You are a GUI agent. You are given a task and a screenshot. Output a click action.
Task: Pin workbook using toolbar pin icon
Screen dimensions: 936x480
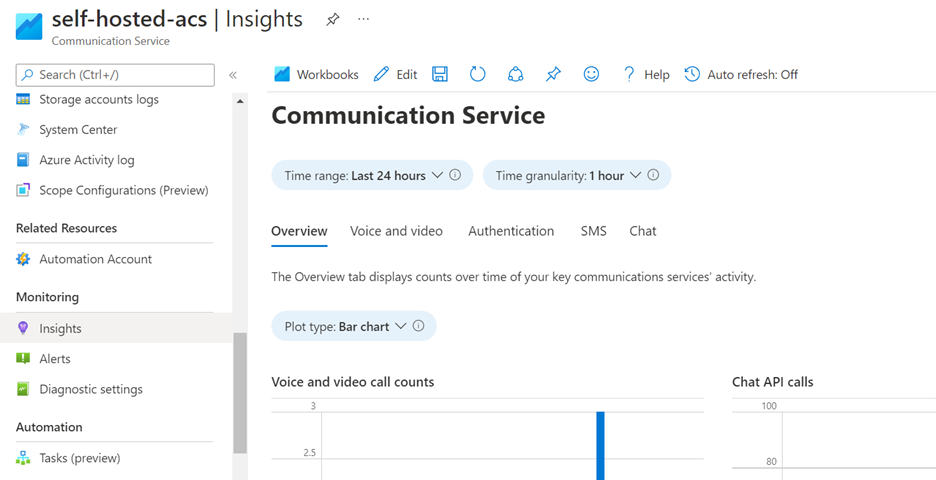[x=553, y=74]
